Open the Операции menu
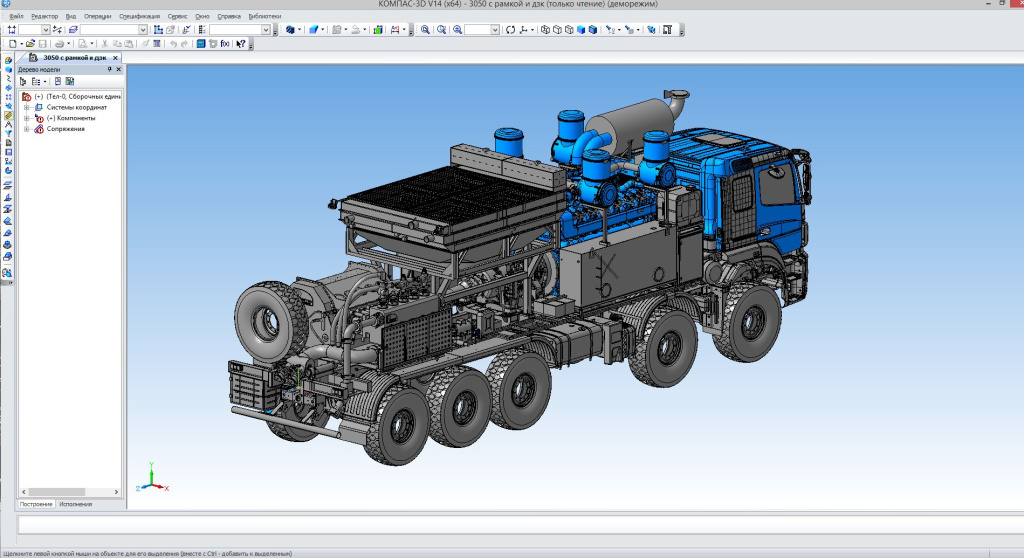 pyautogui.click(x=98, y=17)
